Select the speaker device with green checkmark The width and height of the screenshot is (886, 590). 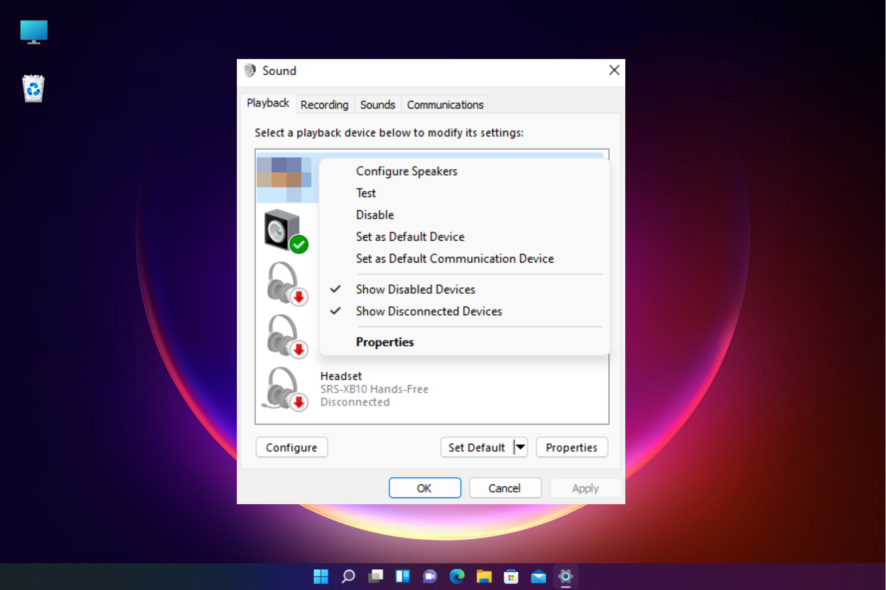(x=286, y=231)
